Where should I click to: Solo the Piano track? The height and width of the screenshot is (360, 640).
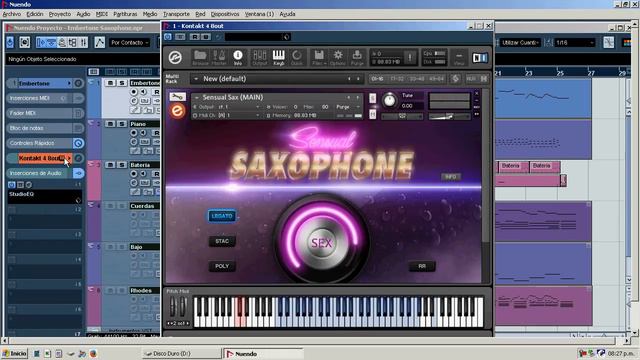pyautogui.click(x=121, y=124)
